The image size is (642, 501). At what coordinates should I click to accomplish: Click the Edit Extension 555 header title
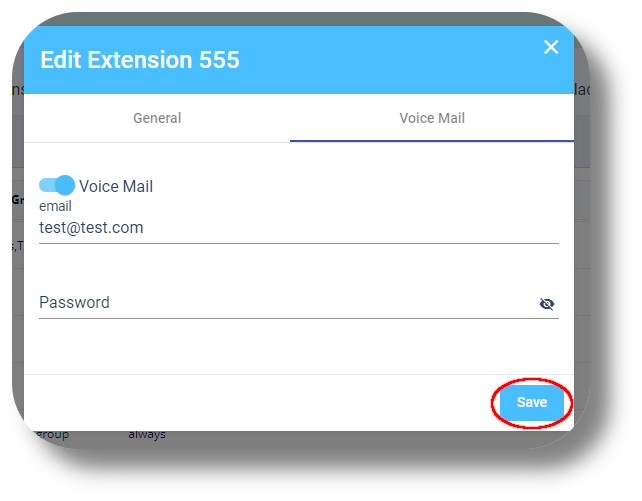point(140,60)
